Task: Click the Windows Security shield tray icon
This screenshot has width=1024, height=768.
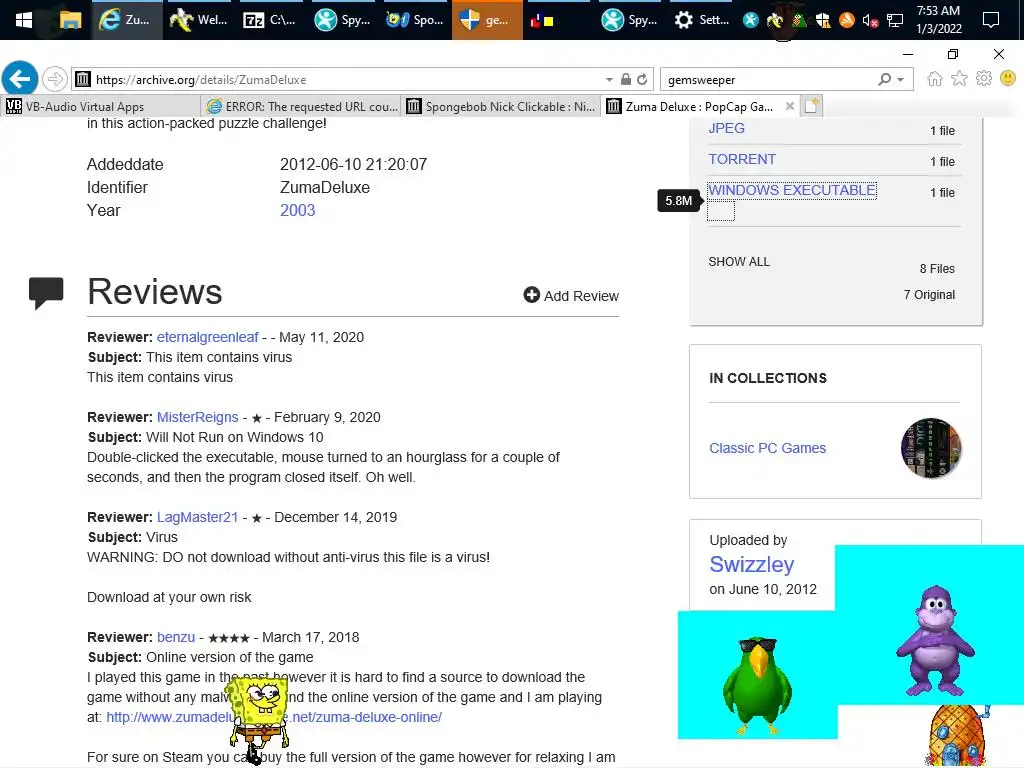Action: [x=823, y=21]
